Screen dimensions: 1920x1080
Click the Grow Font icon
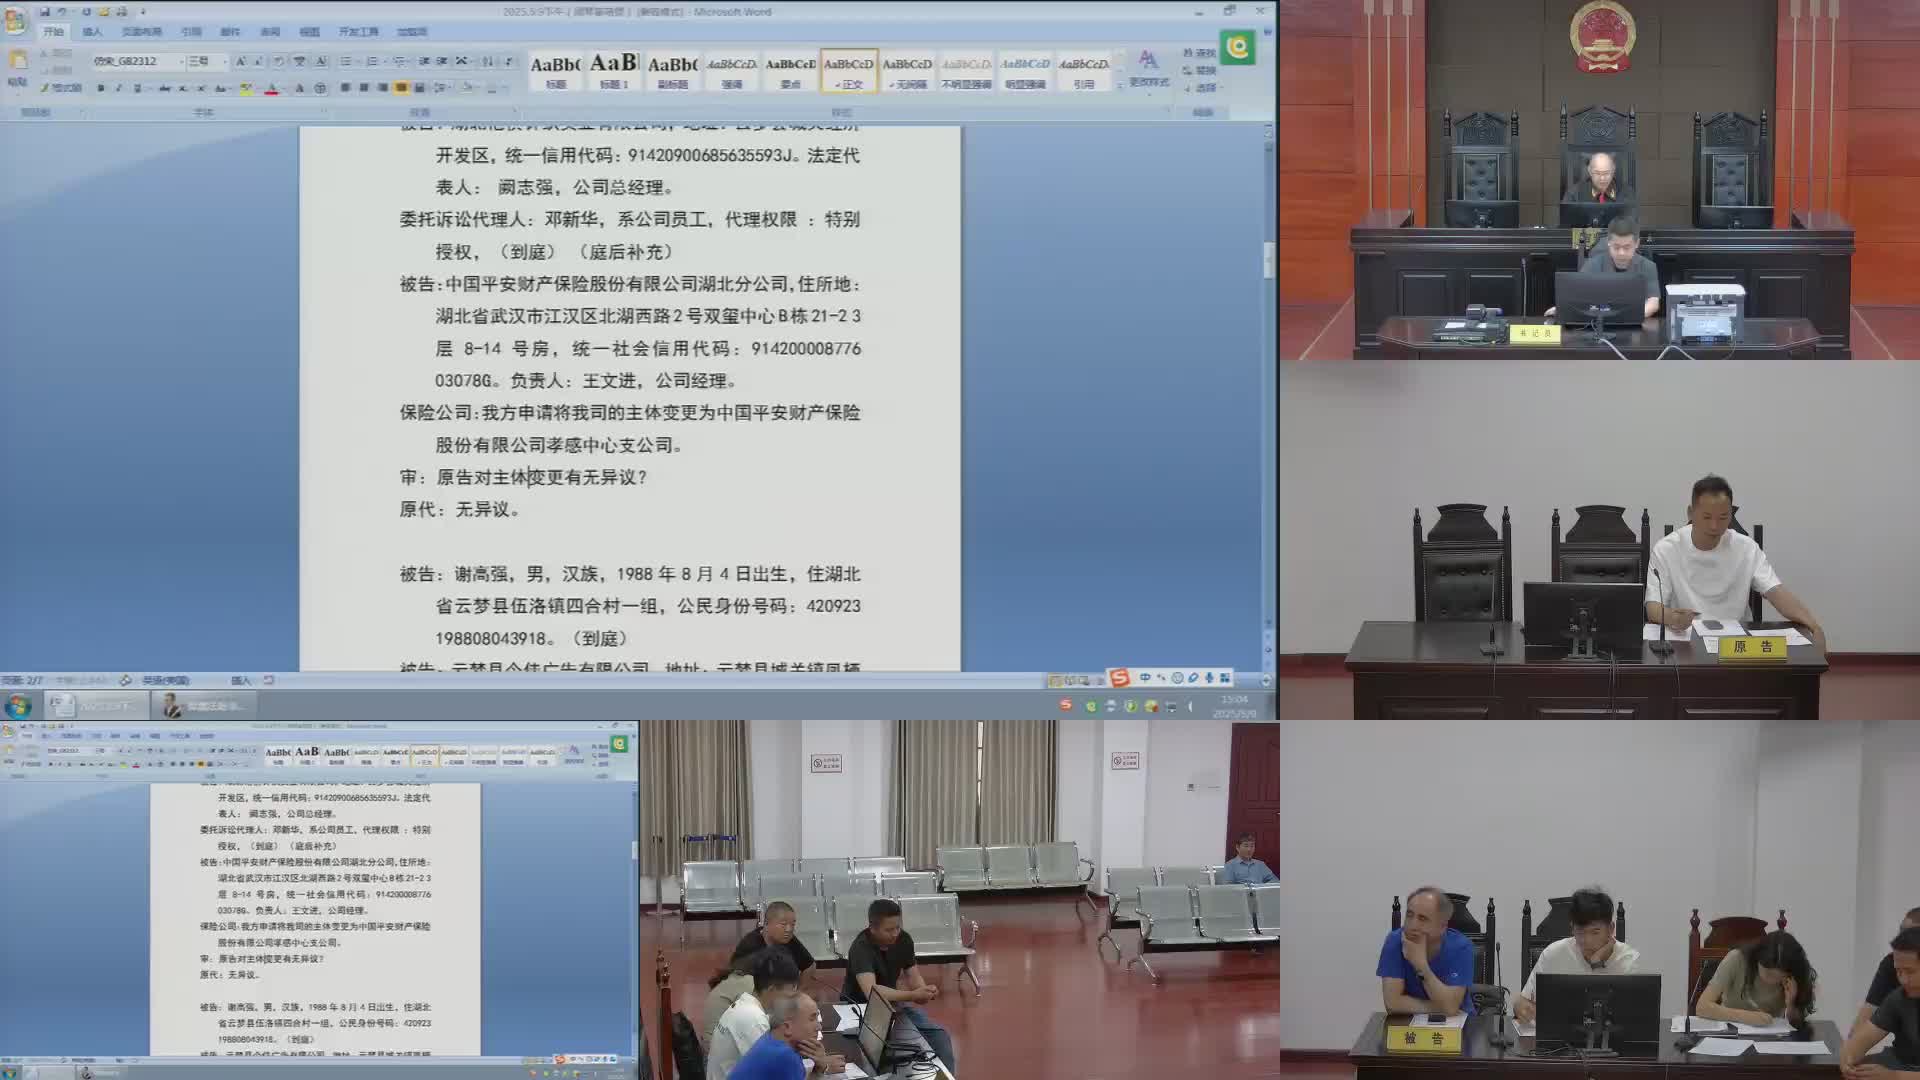pyautogui.click(x=241, y=61)
